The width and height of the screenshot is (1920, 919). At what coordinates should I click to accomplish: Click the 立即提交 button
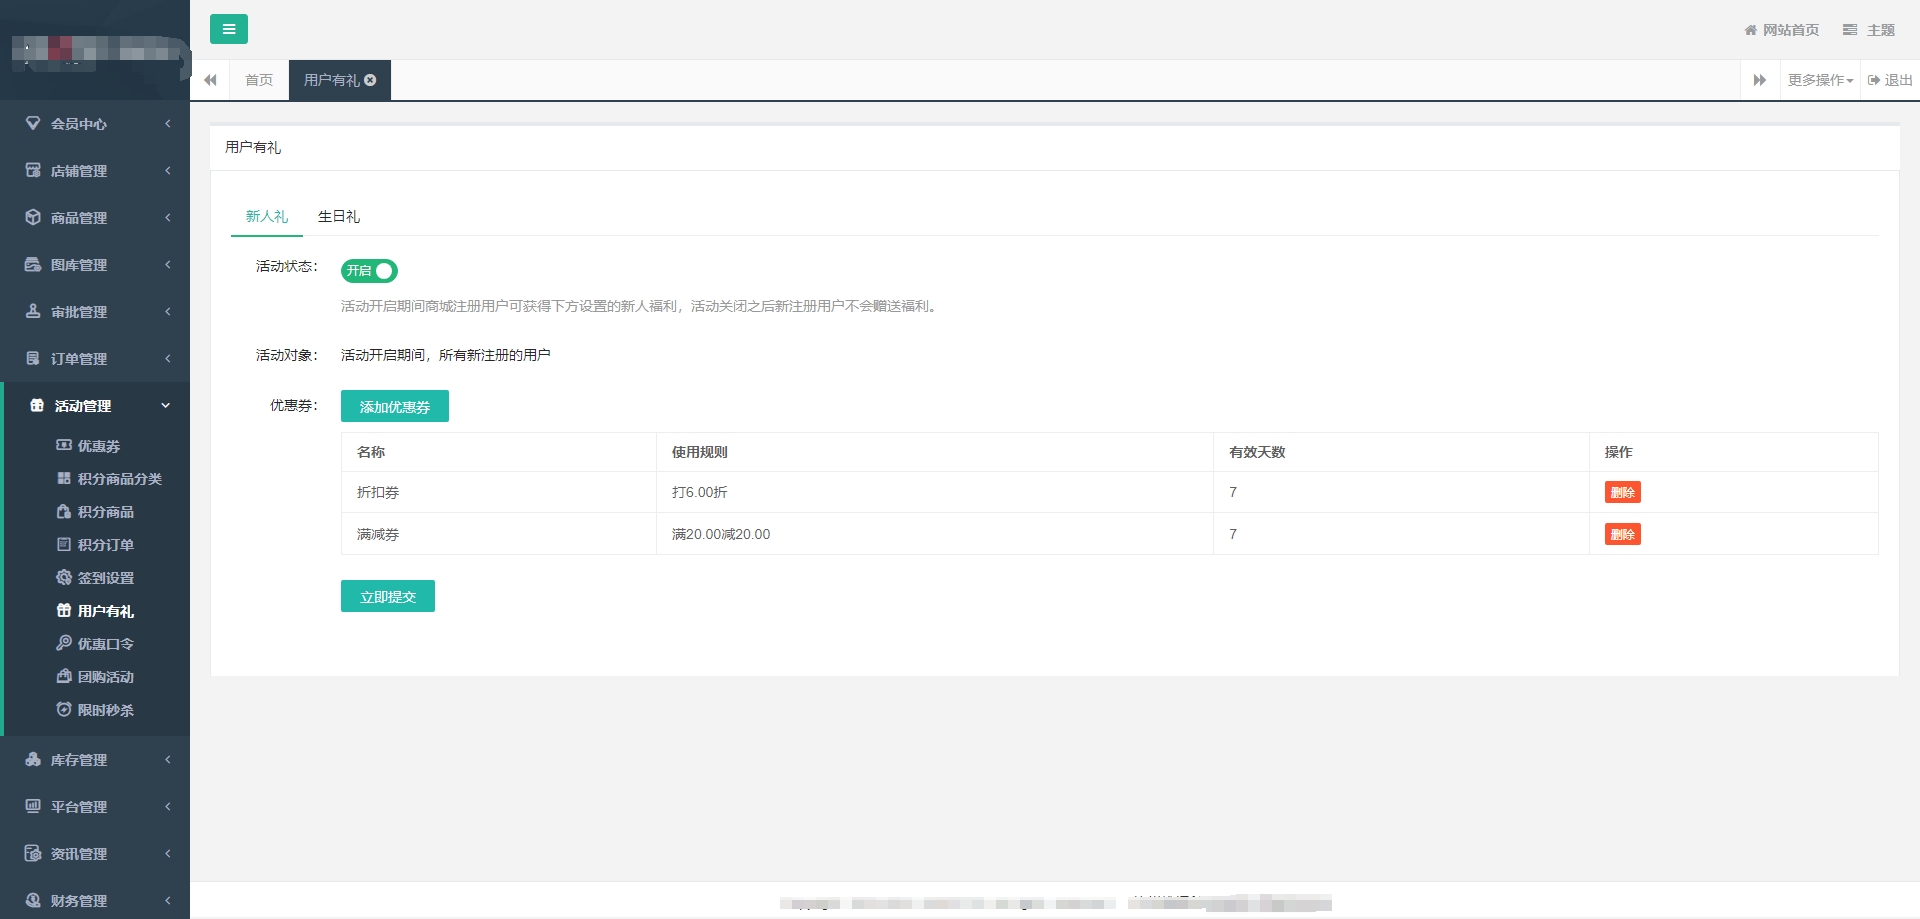coord(388,596)
